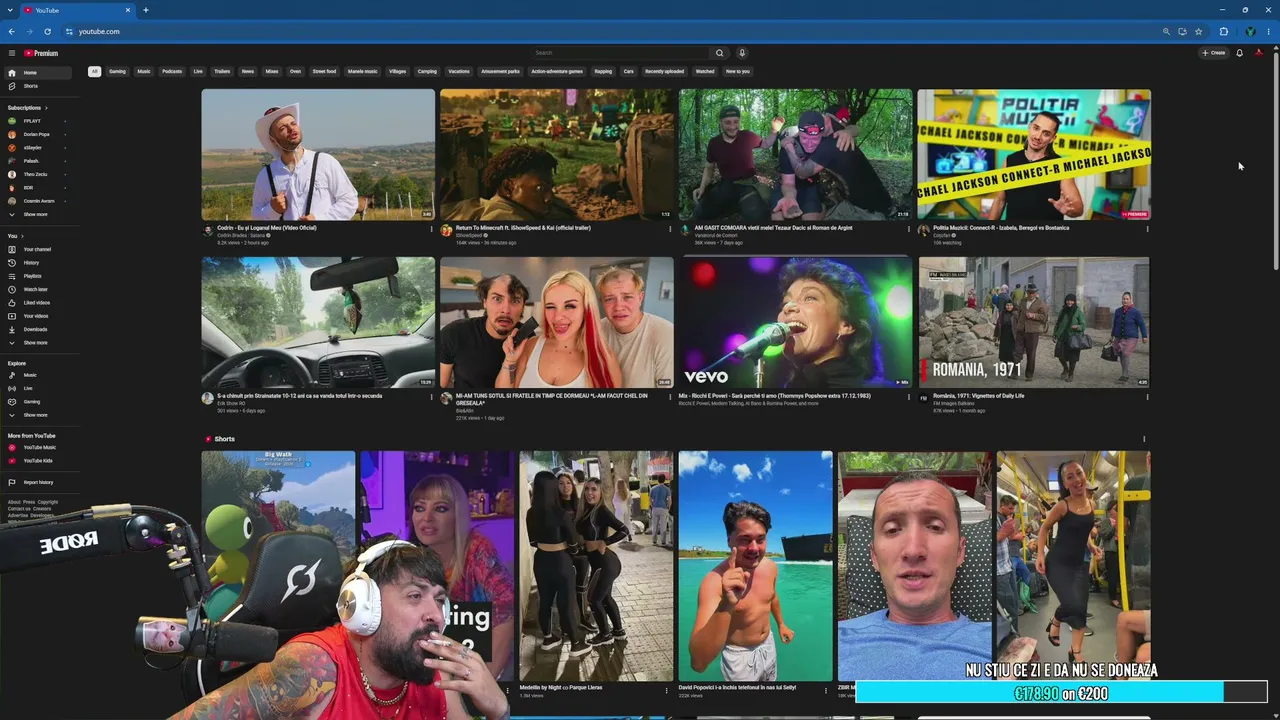Open the Dorian Popa subscription channel

38,134
